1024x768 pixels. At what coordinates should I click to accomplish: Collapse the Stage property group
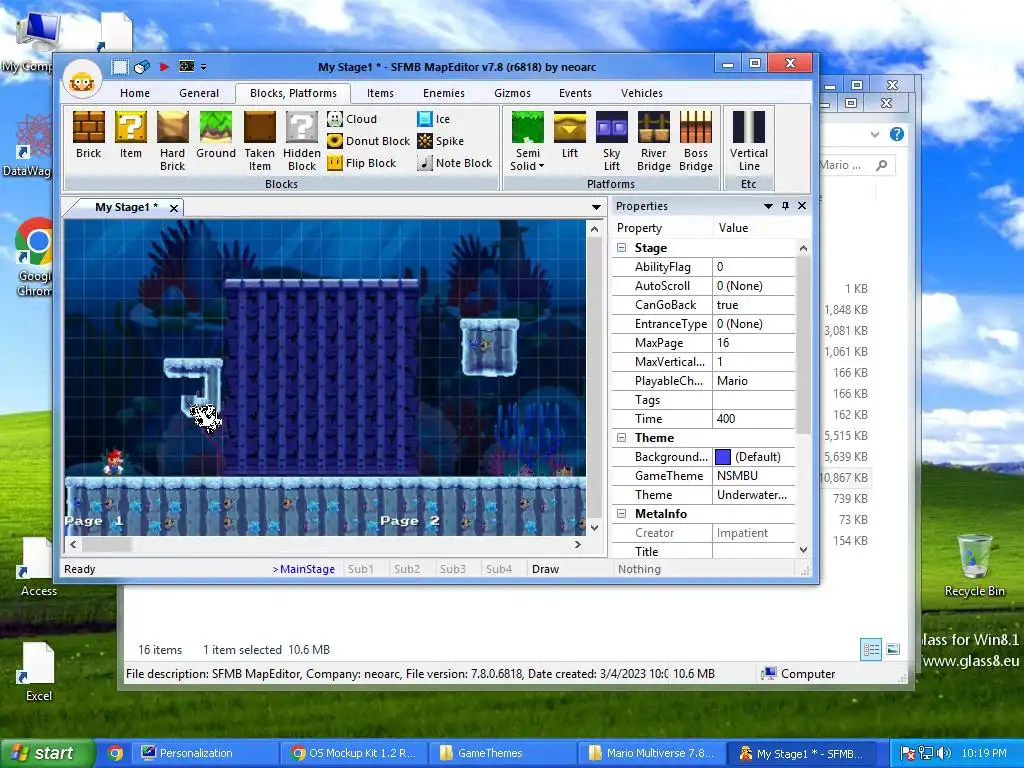622,248
